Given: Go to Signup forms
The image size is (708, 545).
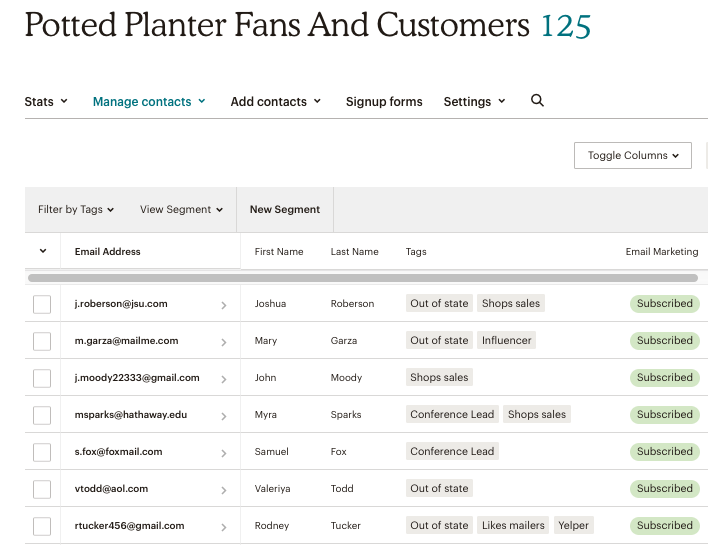Looking at the screenshot, I should click(x=384, y=102).
